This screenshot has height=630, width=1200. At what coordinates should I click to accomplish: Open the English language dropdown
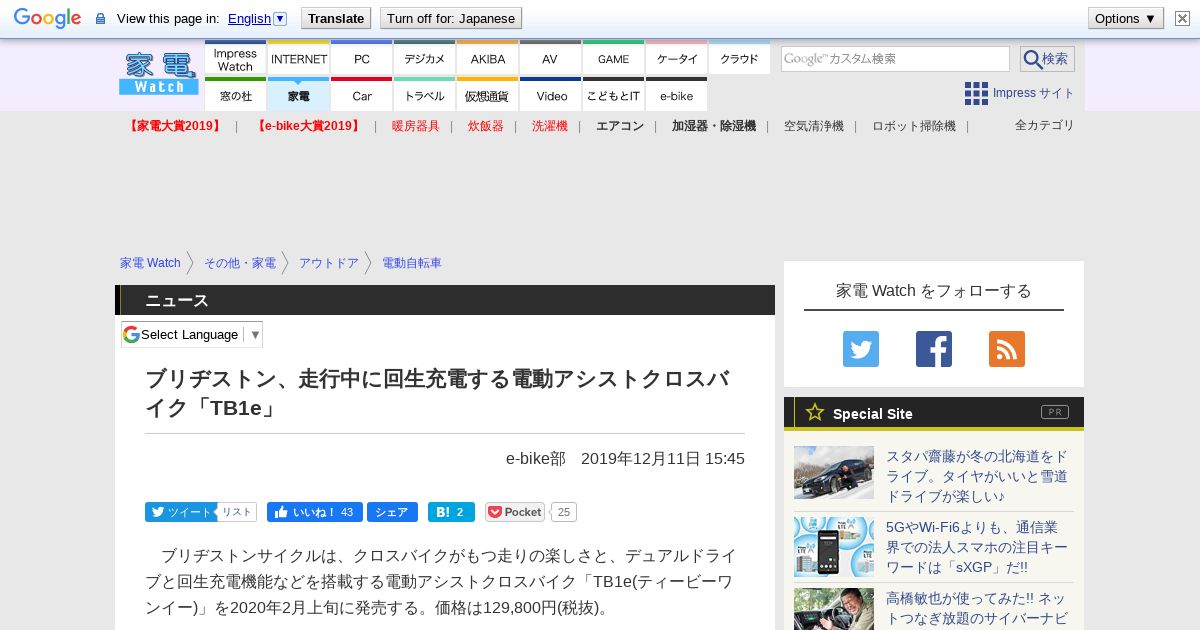257,18
